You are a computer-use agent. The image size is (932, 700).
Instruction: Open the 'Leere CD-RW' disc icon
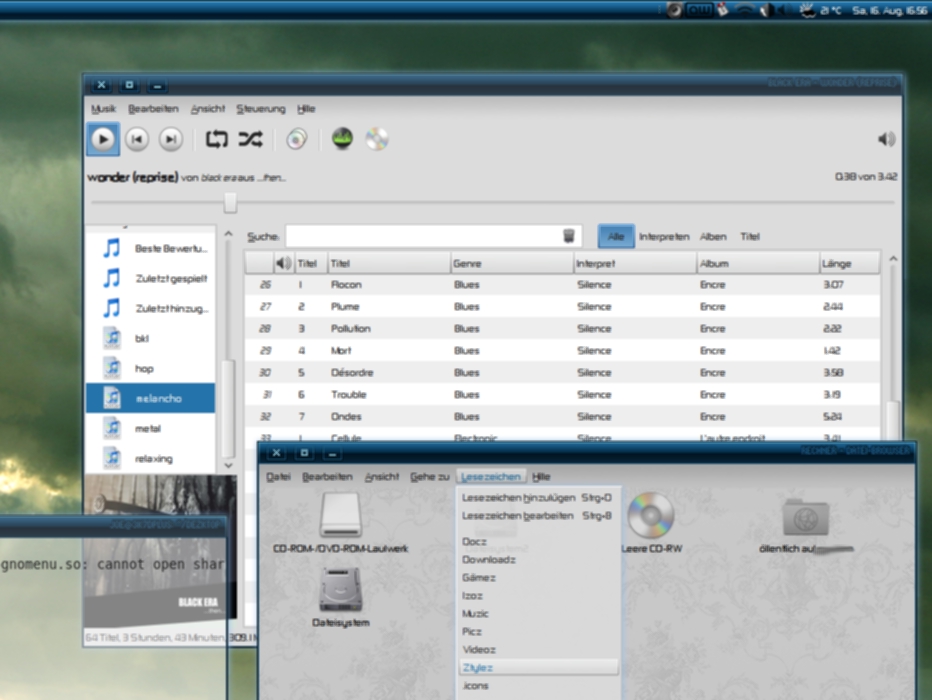[651, 515]
